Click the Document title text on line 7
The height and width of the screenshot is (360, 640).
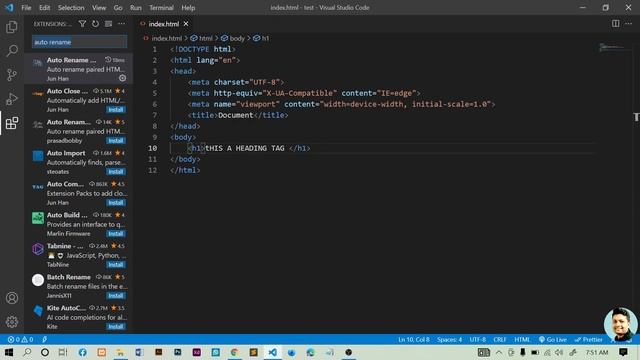coord(236,115)
